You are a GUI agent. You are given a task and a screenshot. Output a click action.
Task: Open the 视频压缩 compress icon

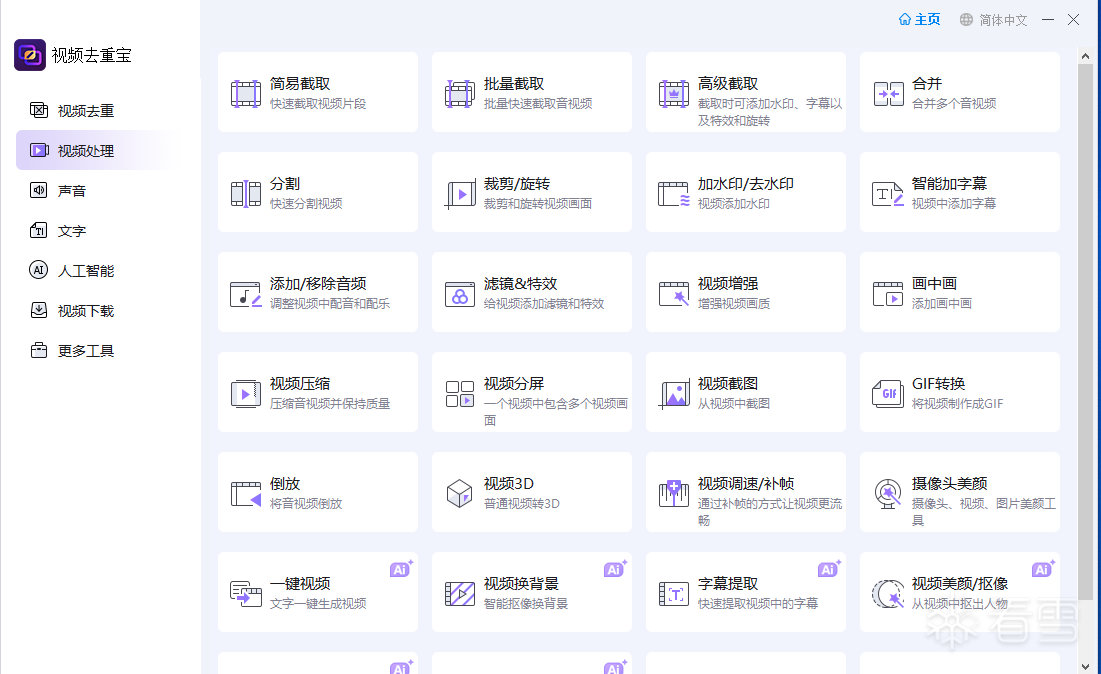pyautogui.click(x=246, y=394)
